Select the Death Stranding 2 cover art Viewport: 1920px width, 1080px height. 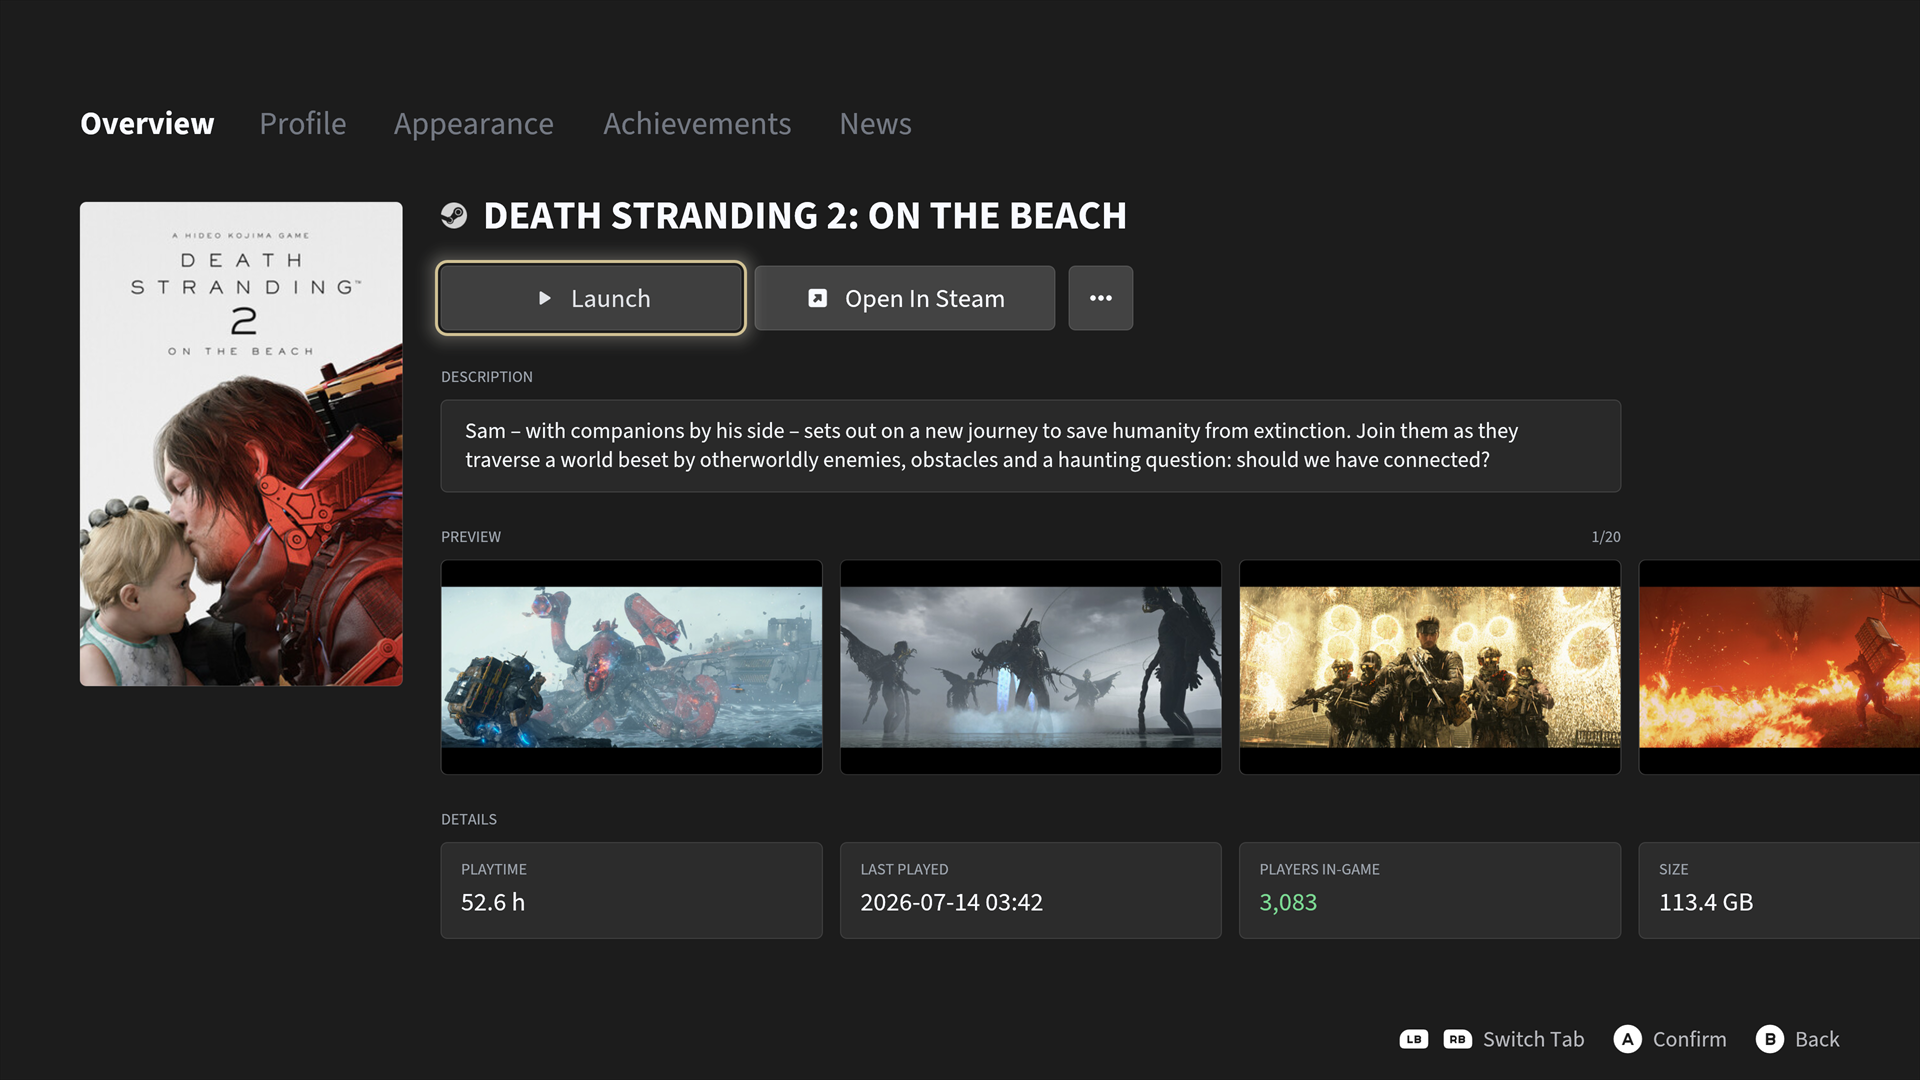(x=241, y=444)
